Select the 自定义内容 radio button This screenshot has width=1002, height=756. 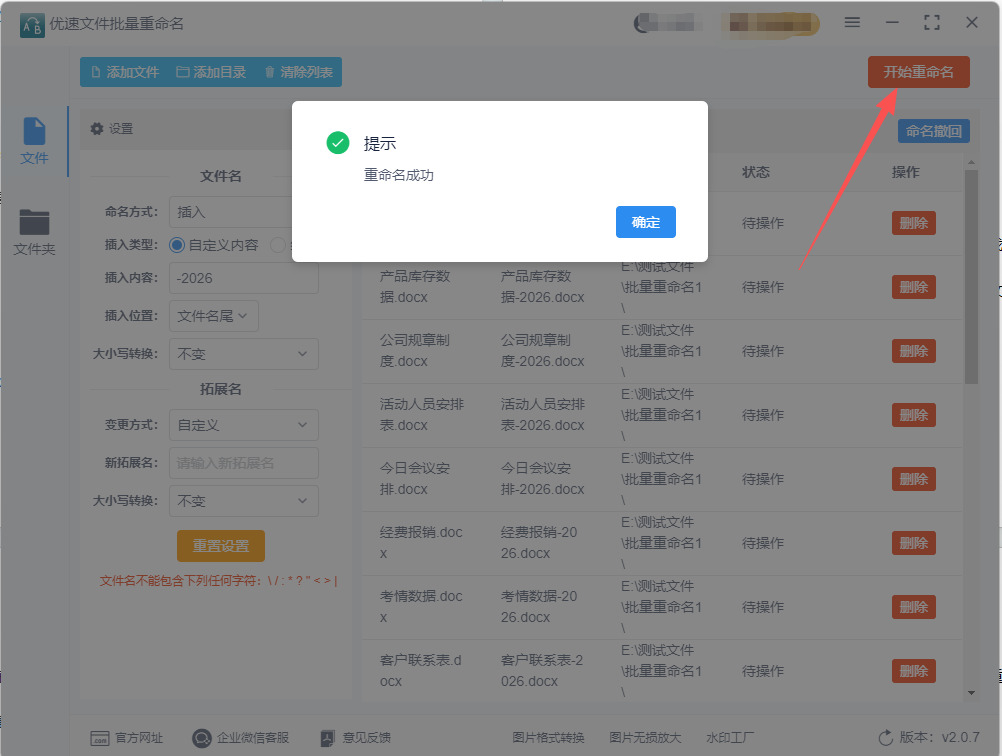[177, 245]
